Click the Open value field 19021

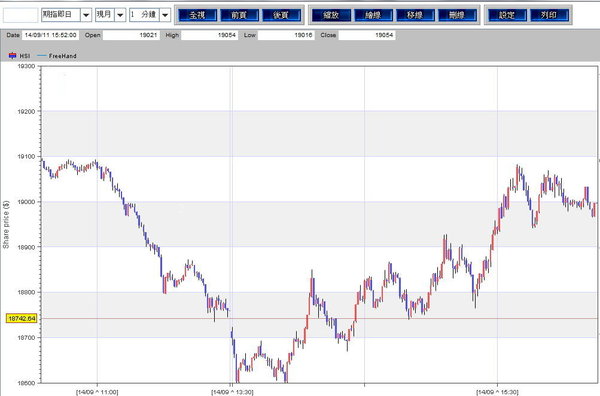pos(131,35)
